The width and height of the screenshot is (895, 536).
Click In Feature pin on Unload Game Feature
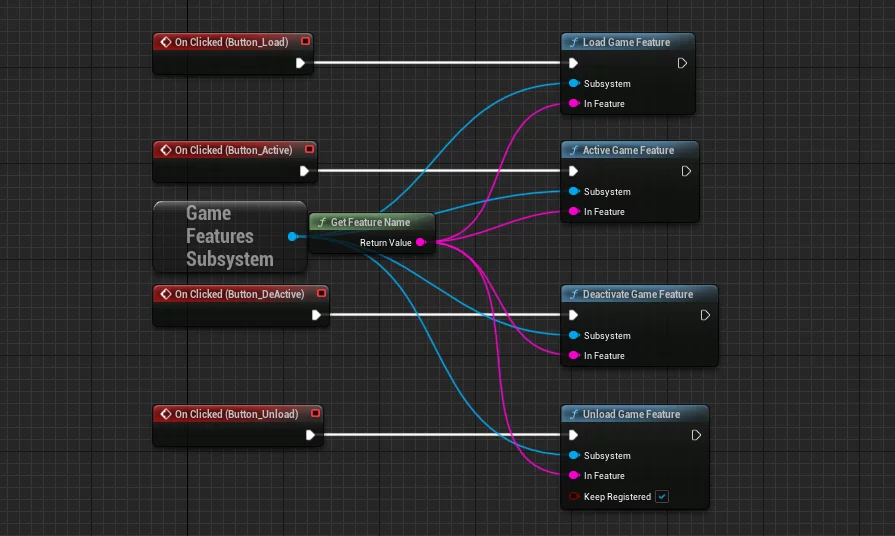pos(574,476)
